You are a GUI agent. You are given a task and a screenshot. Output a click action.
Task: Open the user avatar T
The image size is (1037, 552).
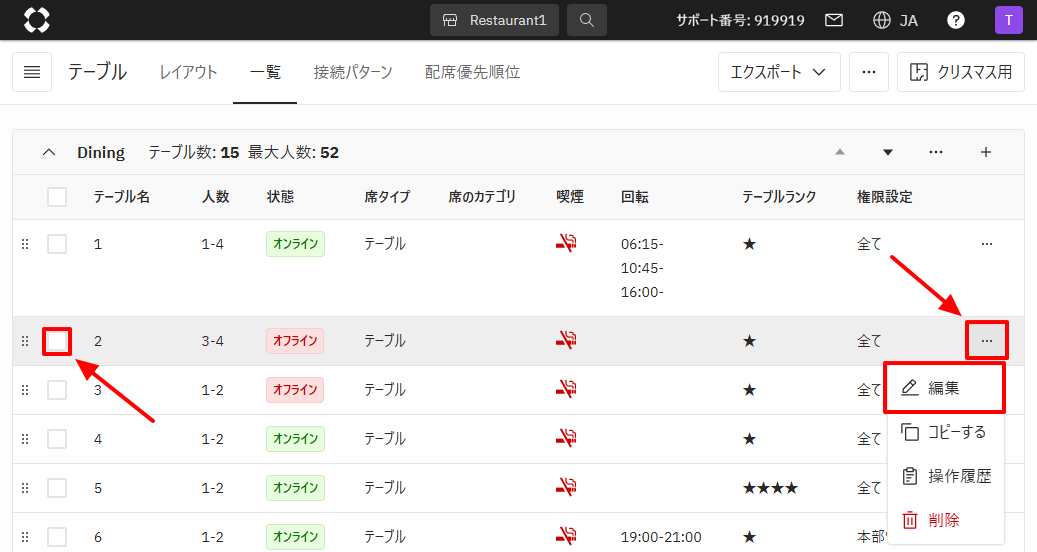(x=1009, y=20)
